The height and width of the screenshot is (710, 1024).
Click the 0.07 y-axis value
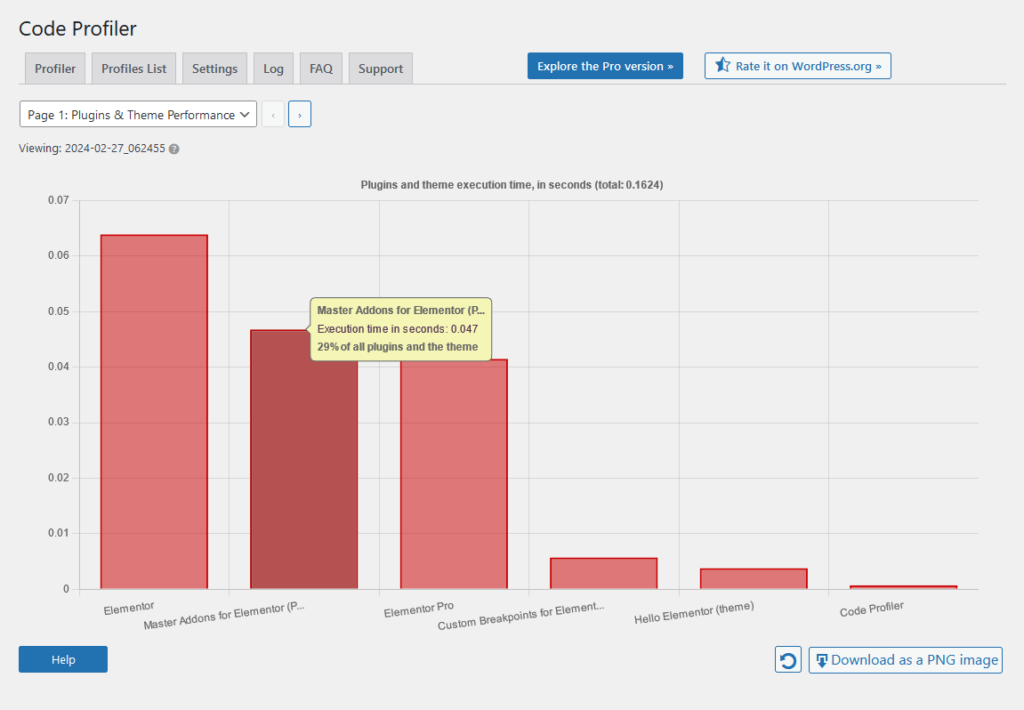58,200
